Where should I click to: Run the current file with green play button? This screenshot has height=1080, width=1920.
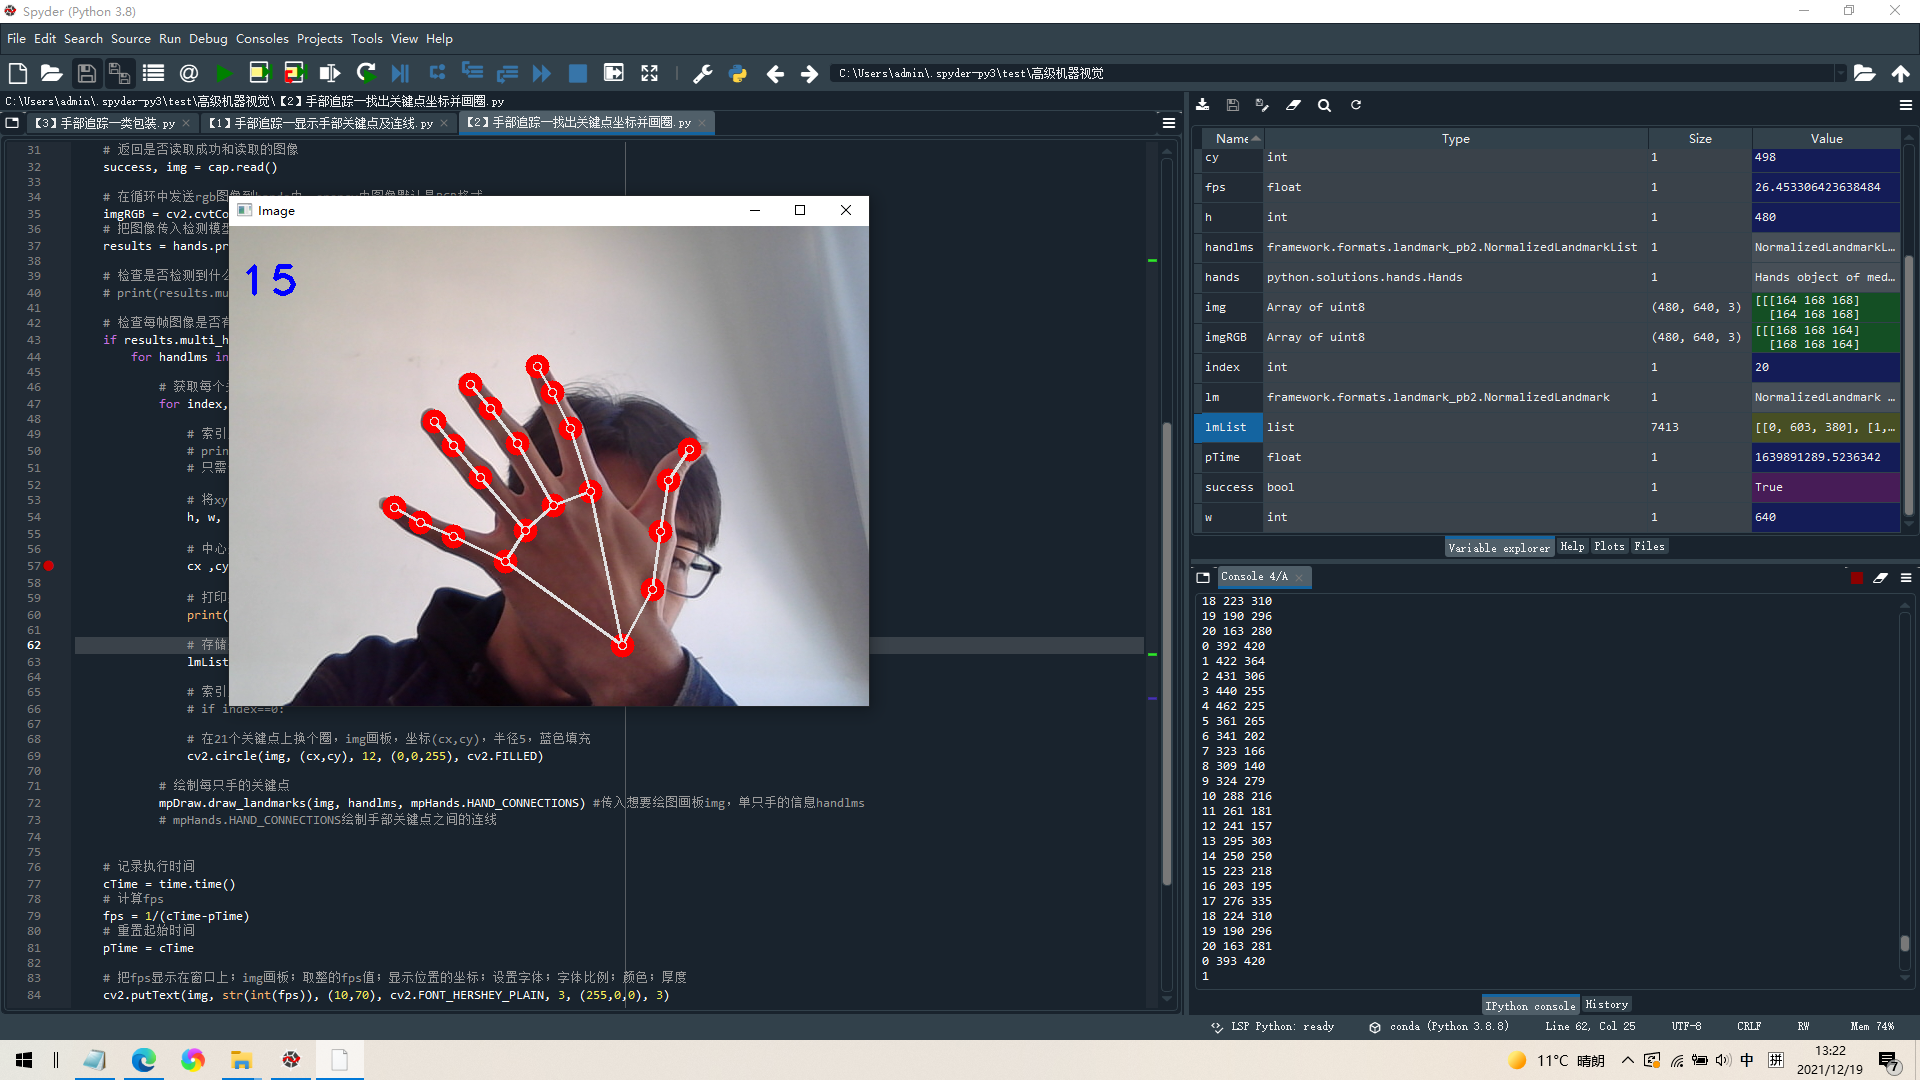point(224,73)
